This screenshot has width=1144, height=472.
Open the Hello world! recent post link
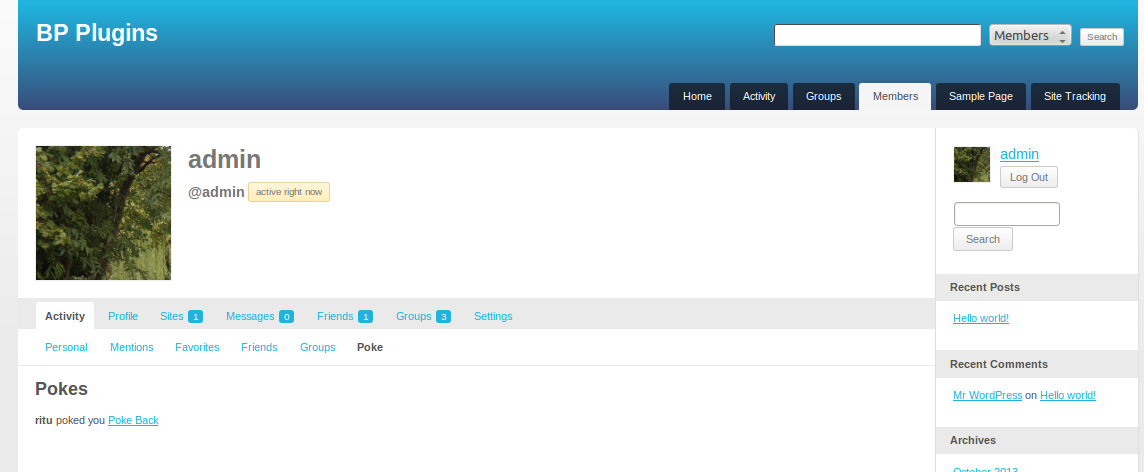[981, 318]
